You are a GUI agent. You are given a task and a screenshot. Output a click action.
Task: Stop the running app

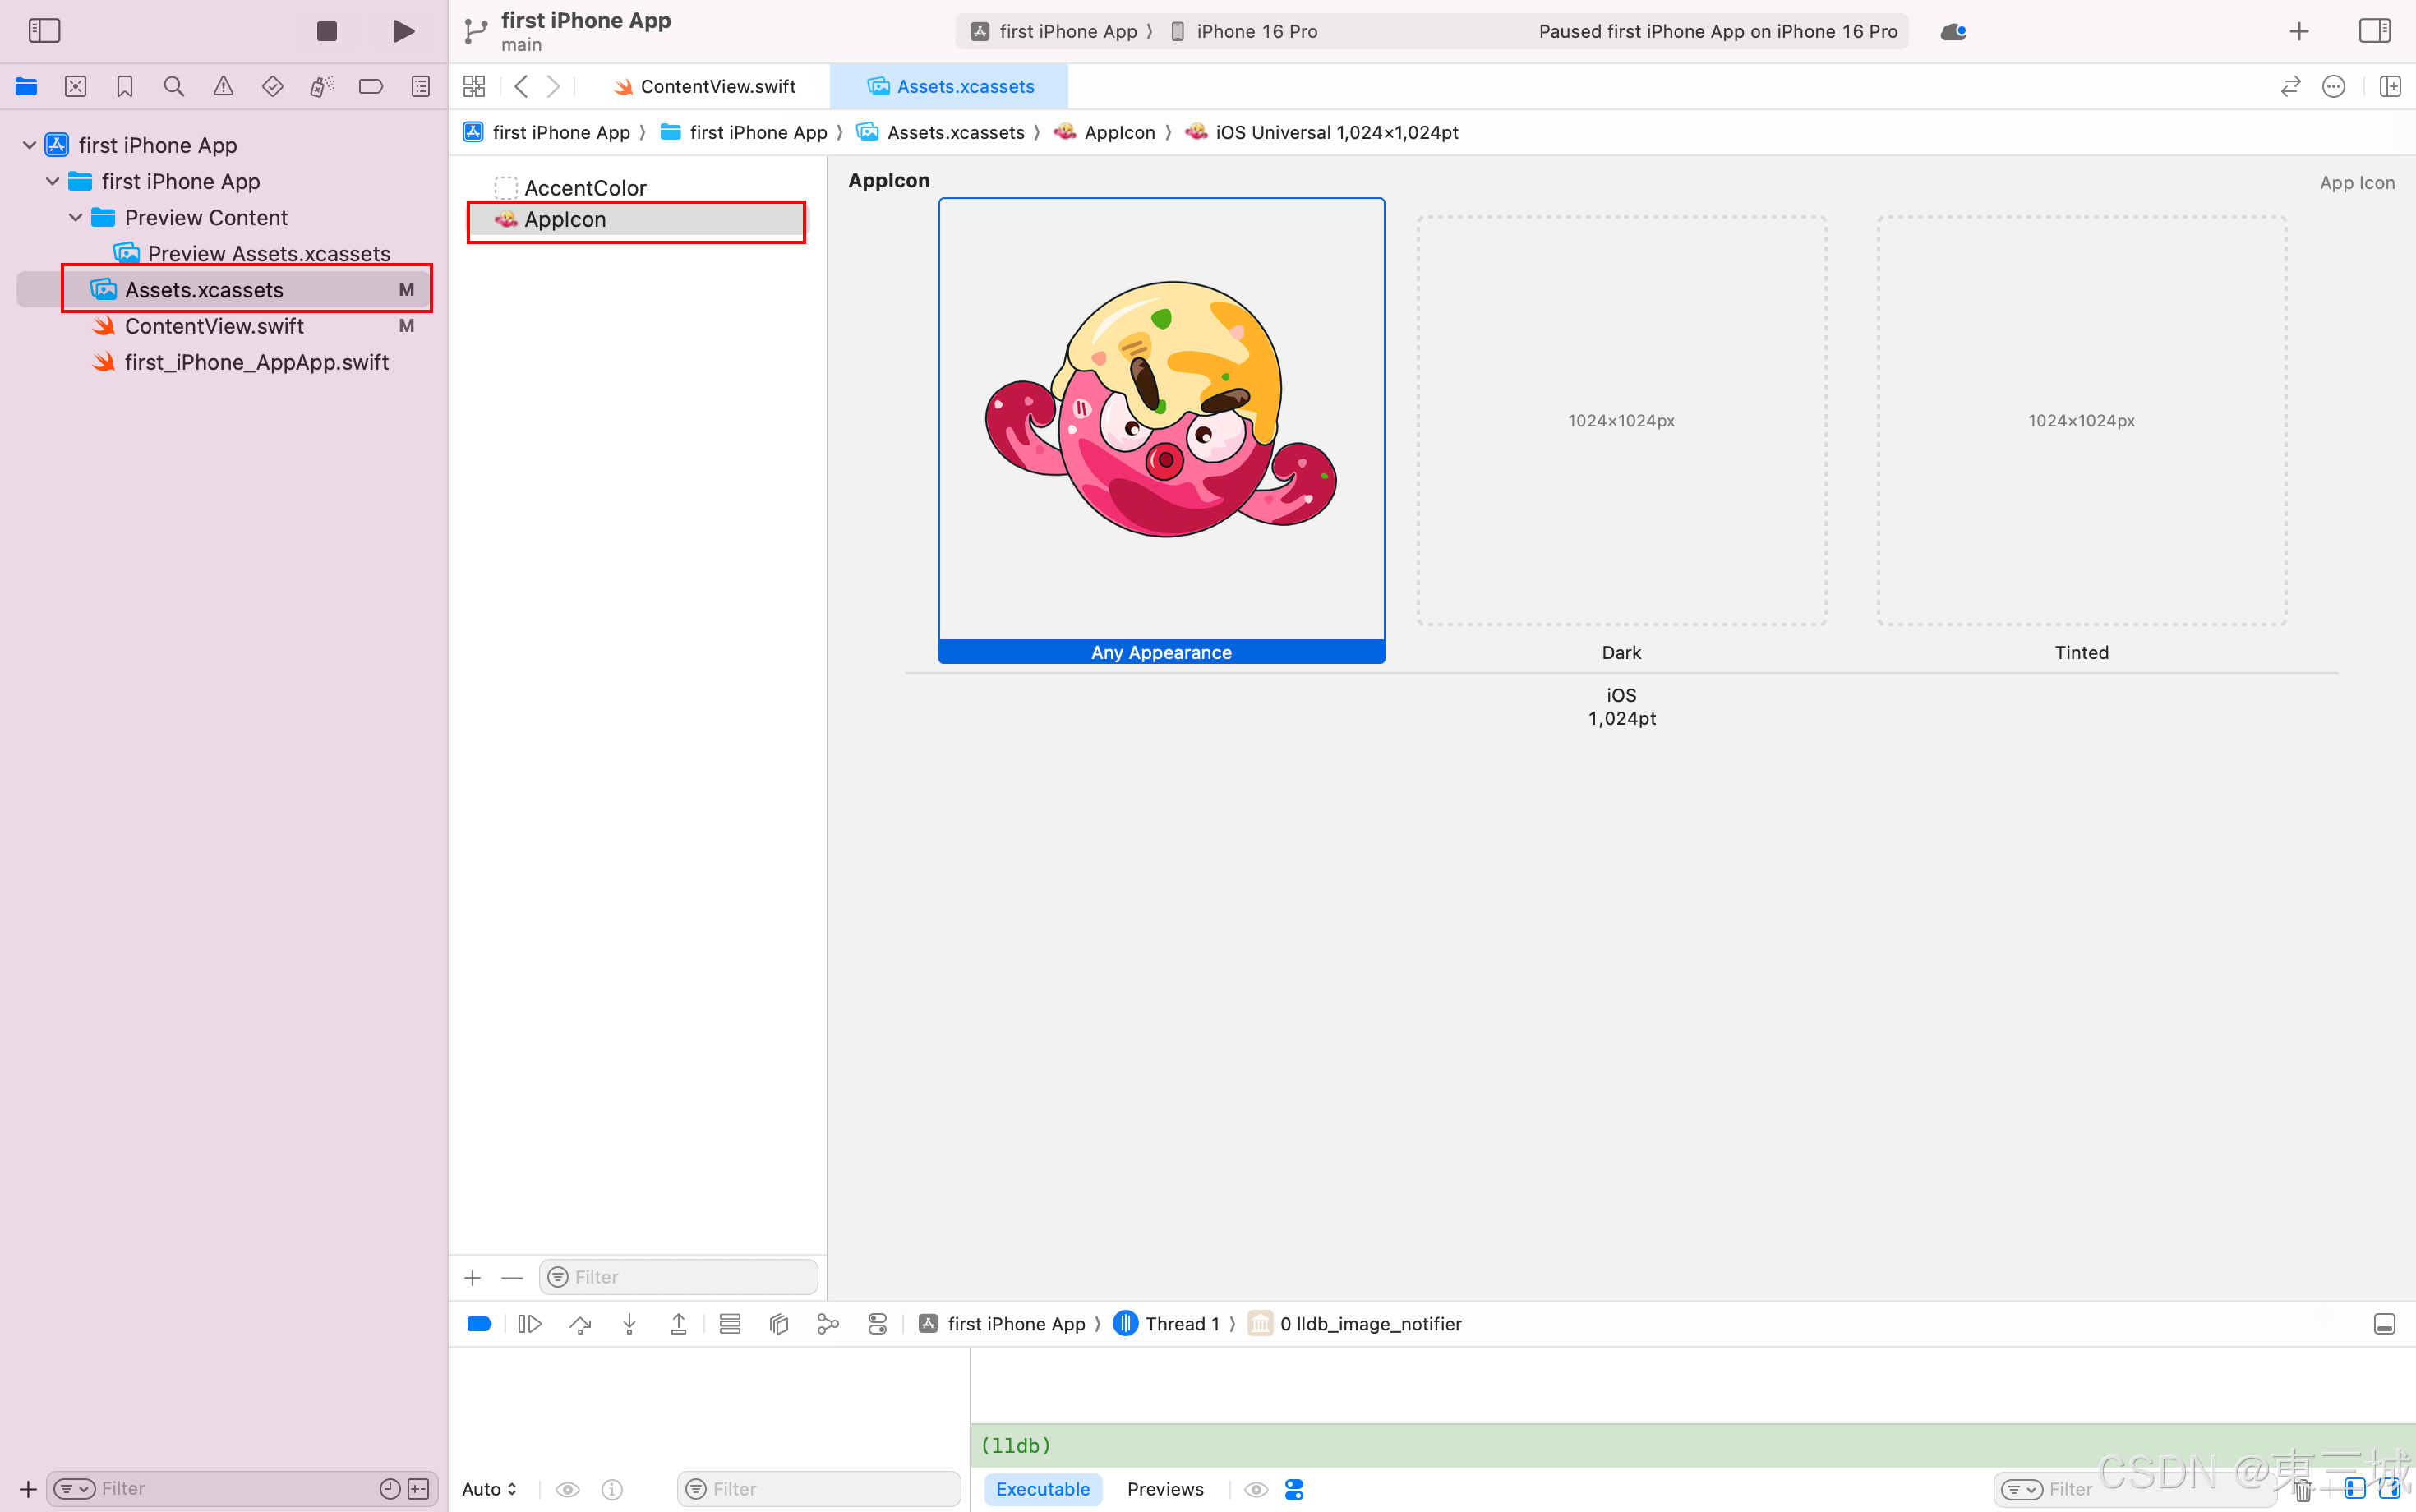326,31
